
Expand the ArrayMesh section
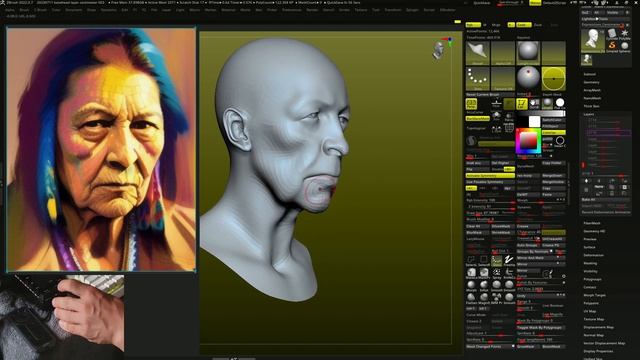592,90
